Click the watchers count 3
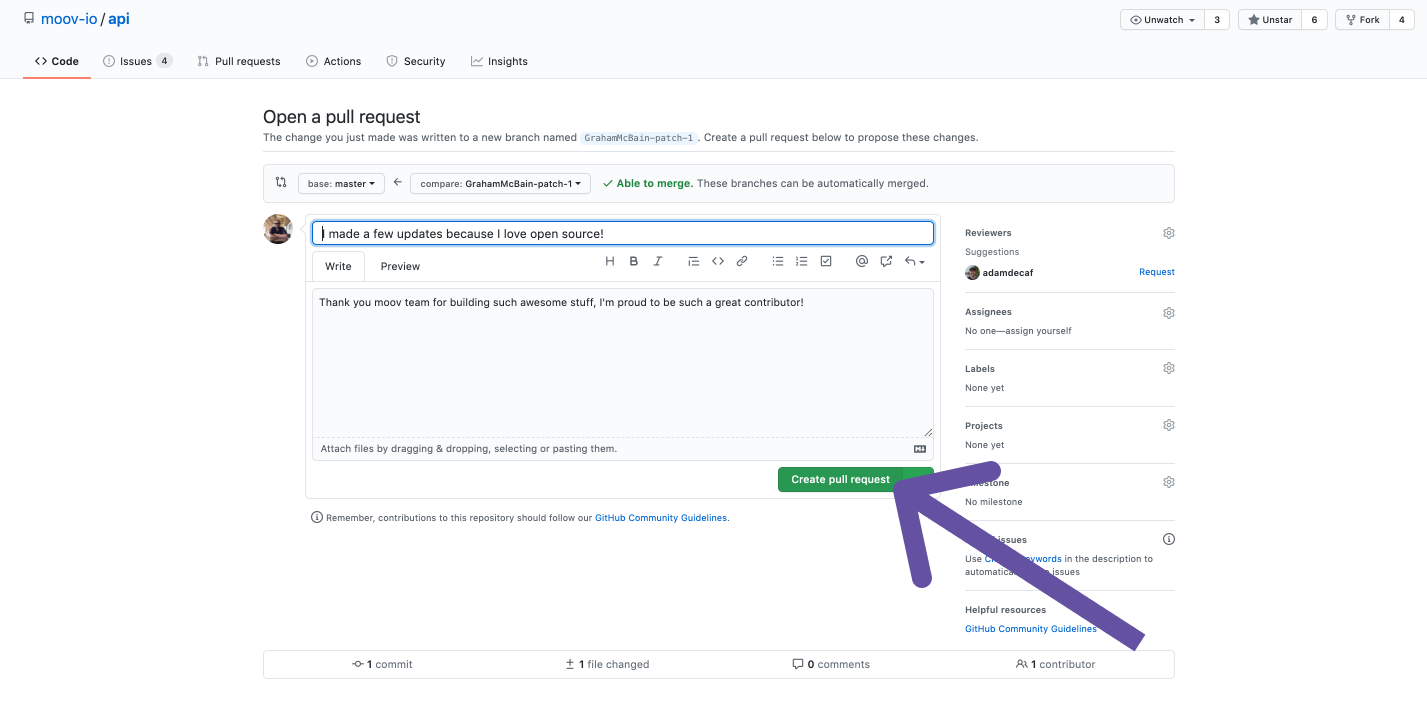The image size is (1427, 705). pyautogui.click(x=1217, y=20)
